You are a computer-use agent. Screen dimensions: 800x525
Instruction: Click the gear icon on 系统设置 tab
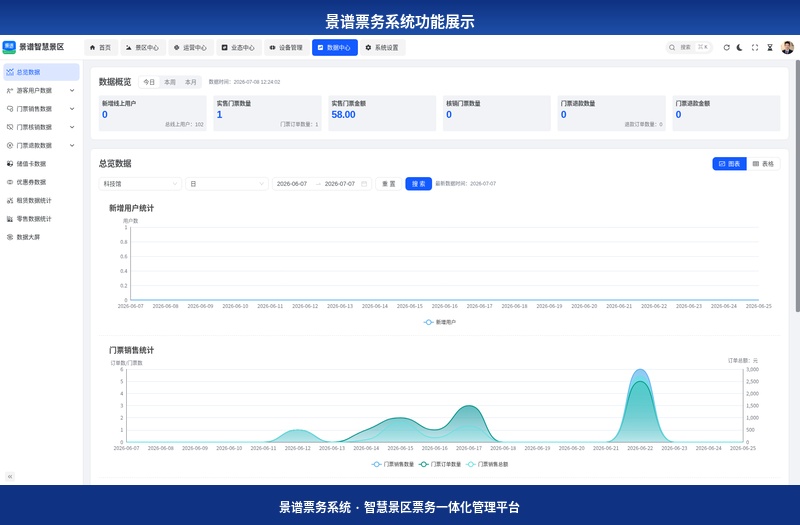368,47
